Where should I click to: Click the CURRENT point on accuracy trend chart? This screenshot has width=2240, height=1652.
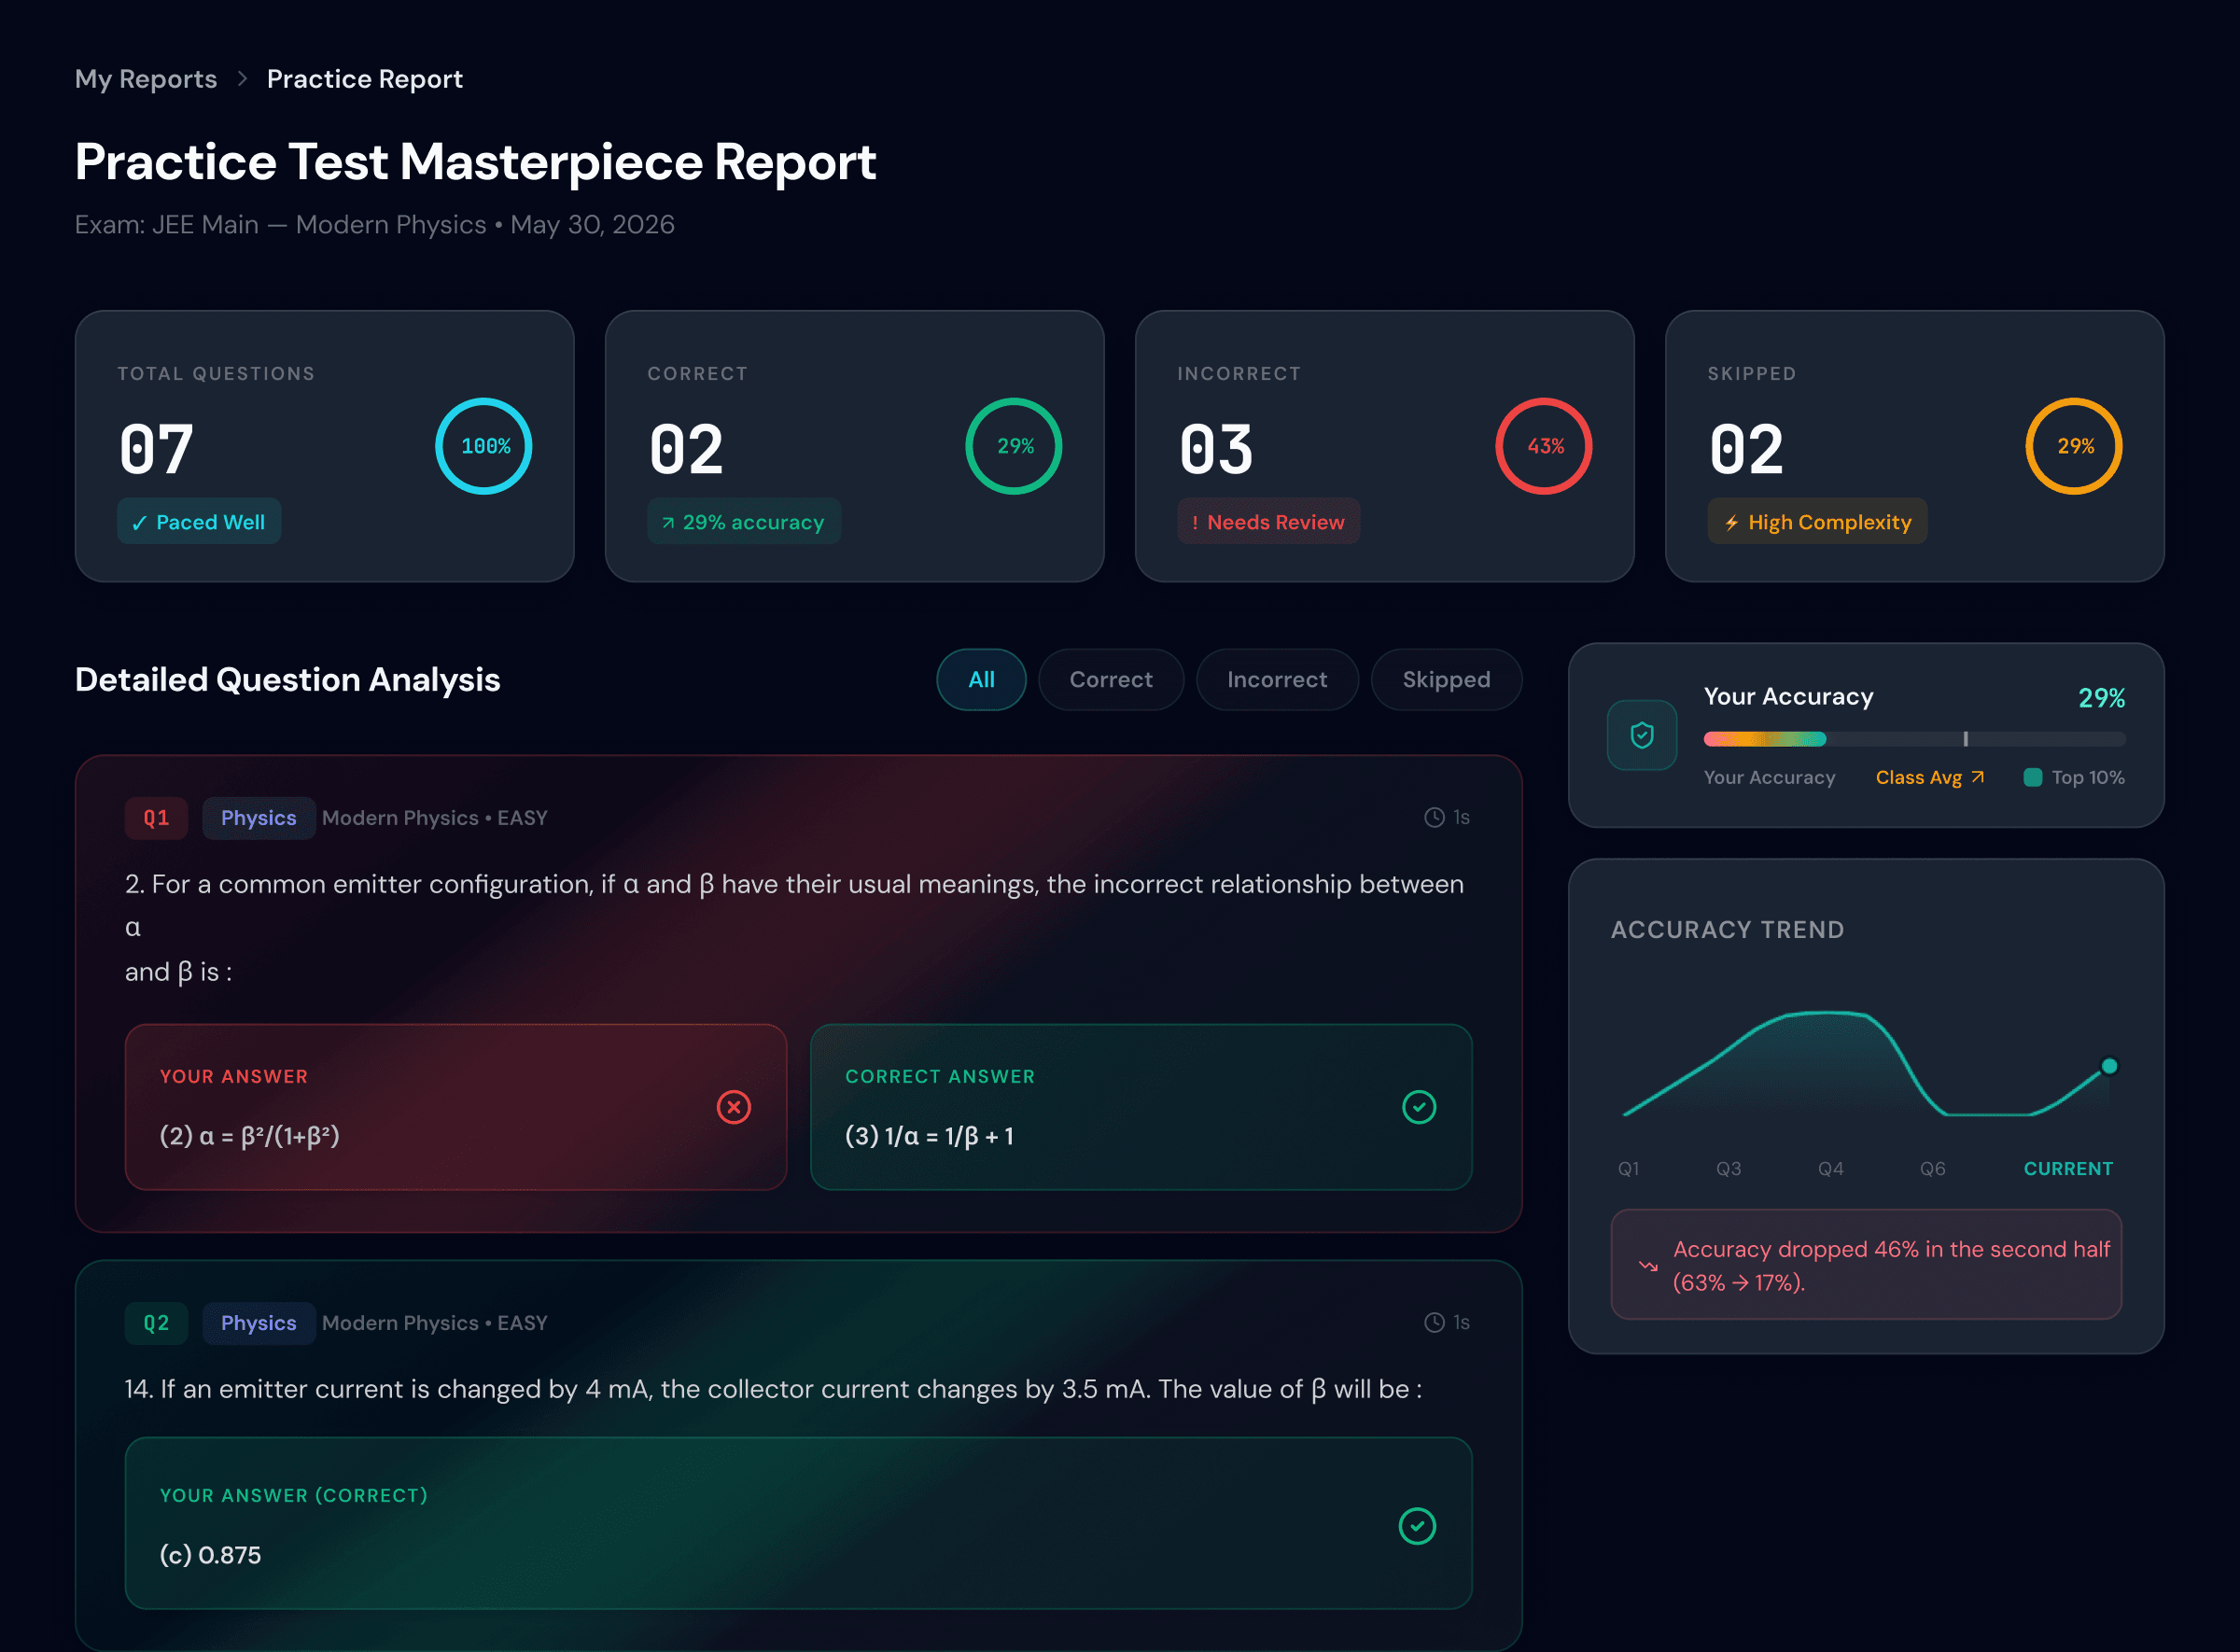[2109, 1066]
